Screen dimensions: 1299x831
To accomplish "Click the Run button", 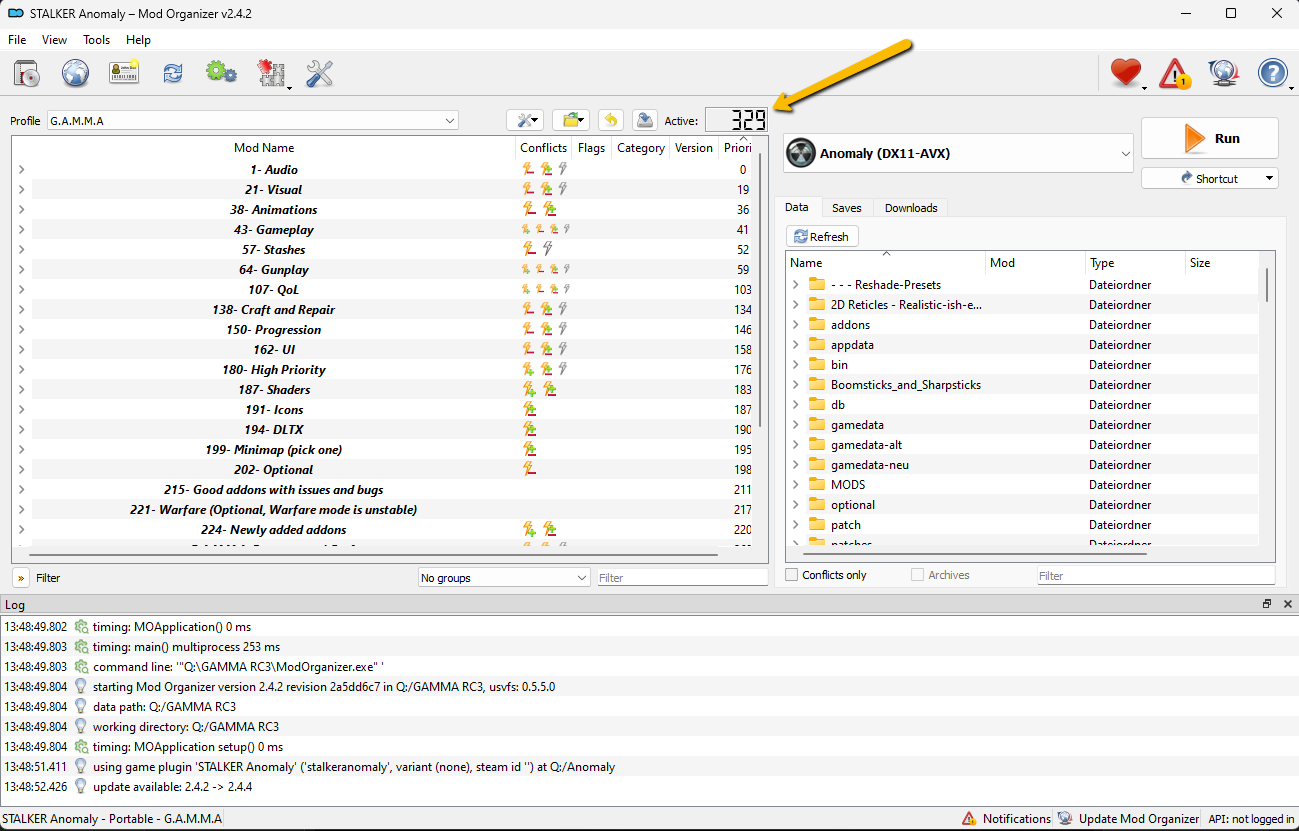I will (x=1210, y=138).
